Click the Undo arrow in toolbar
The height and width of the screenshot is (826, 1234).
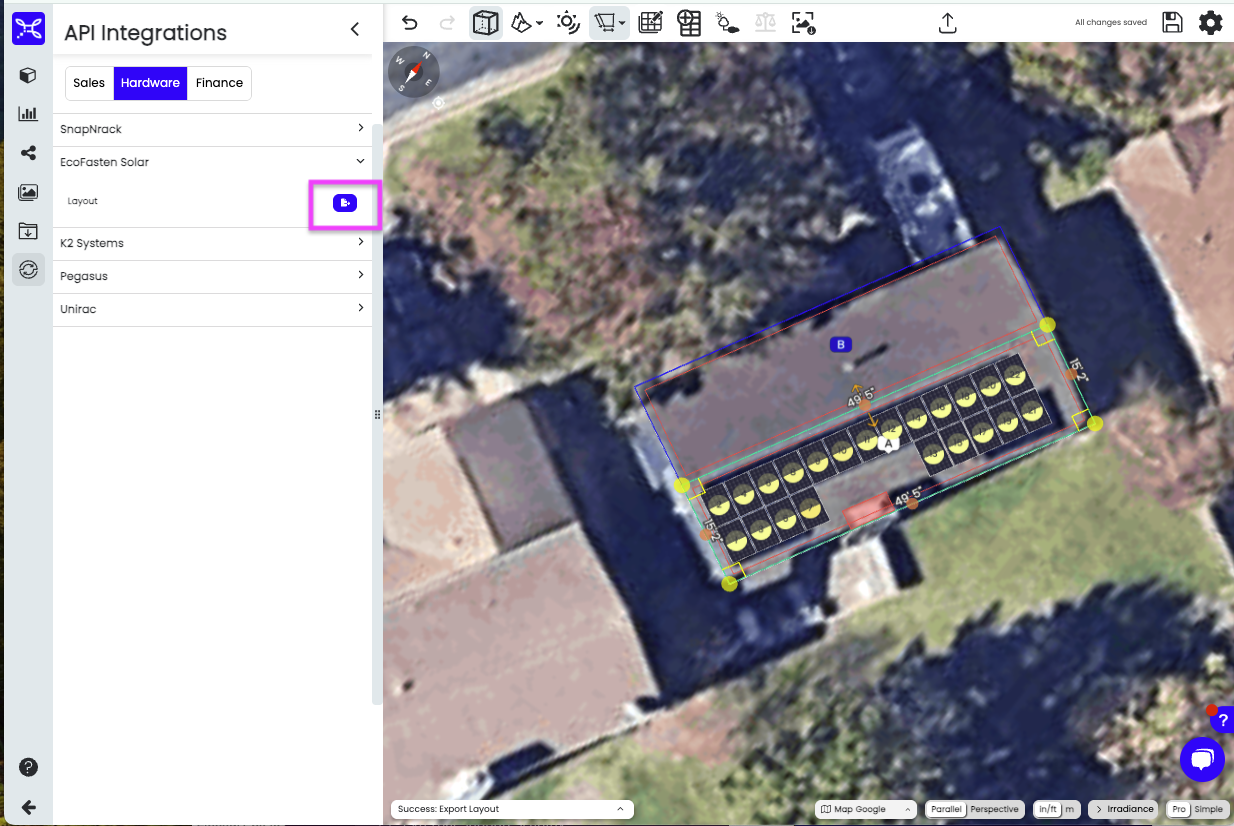[409, 23]
